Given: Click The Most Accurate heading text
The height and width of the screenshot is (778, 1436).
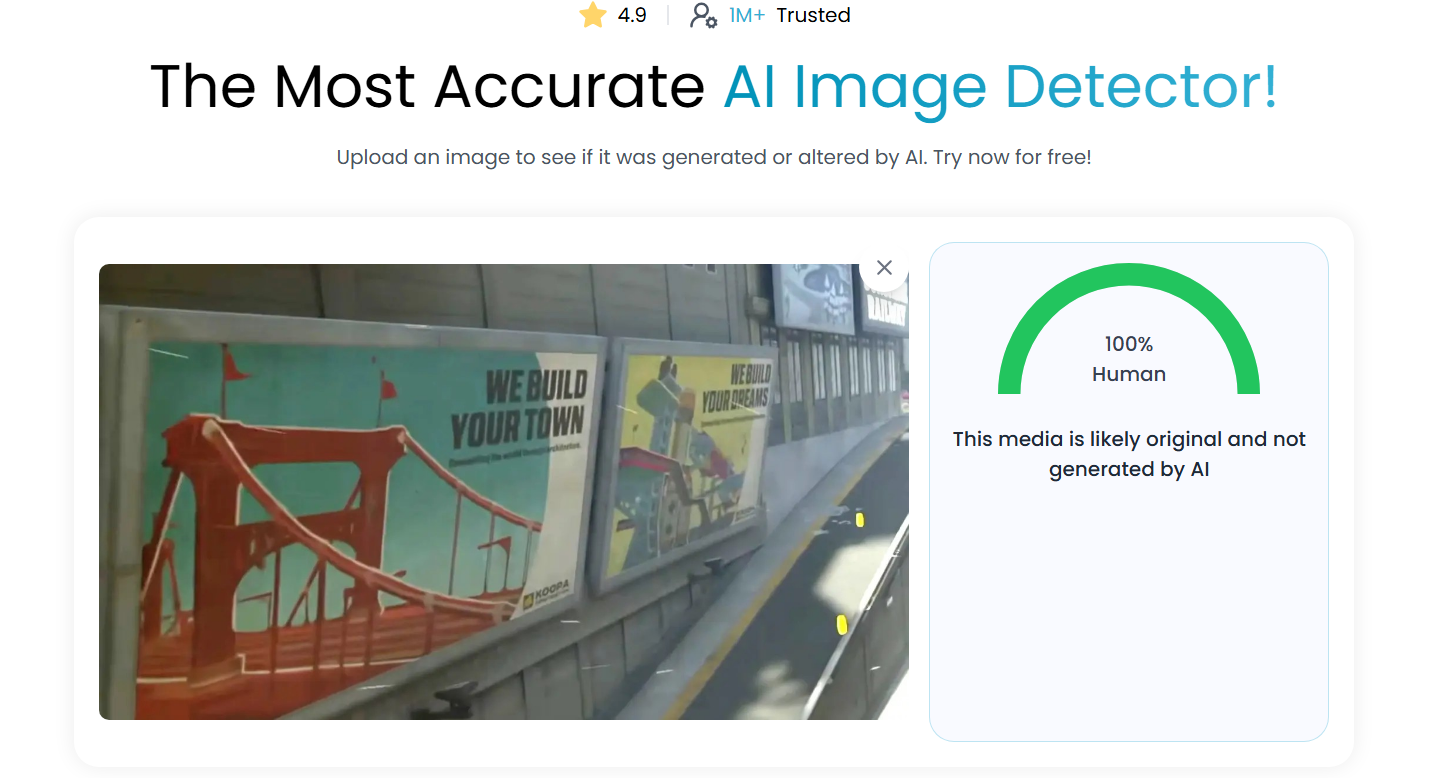Looking at the screenshot, I should (x=428, y=87).
